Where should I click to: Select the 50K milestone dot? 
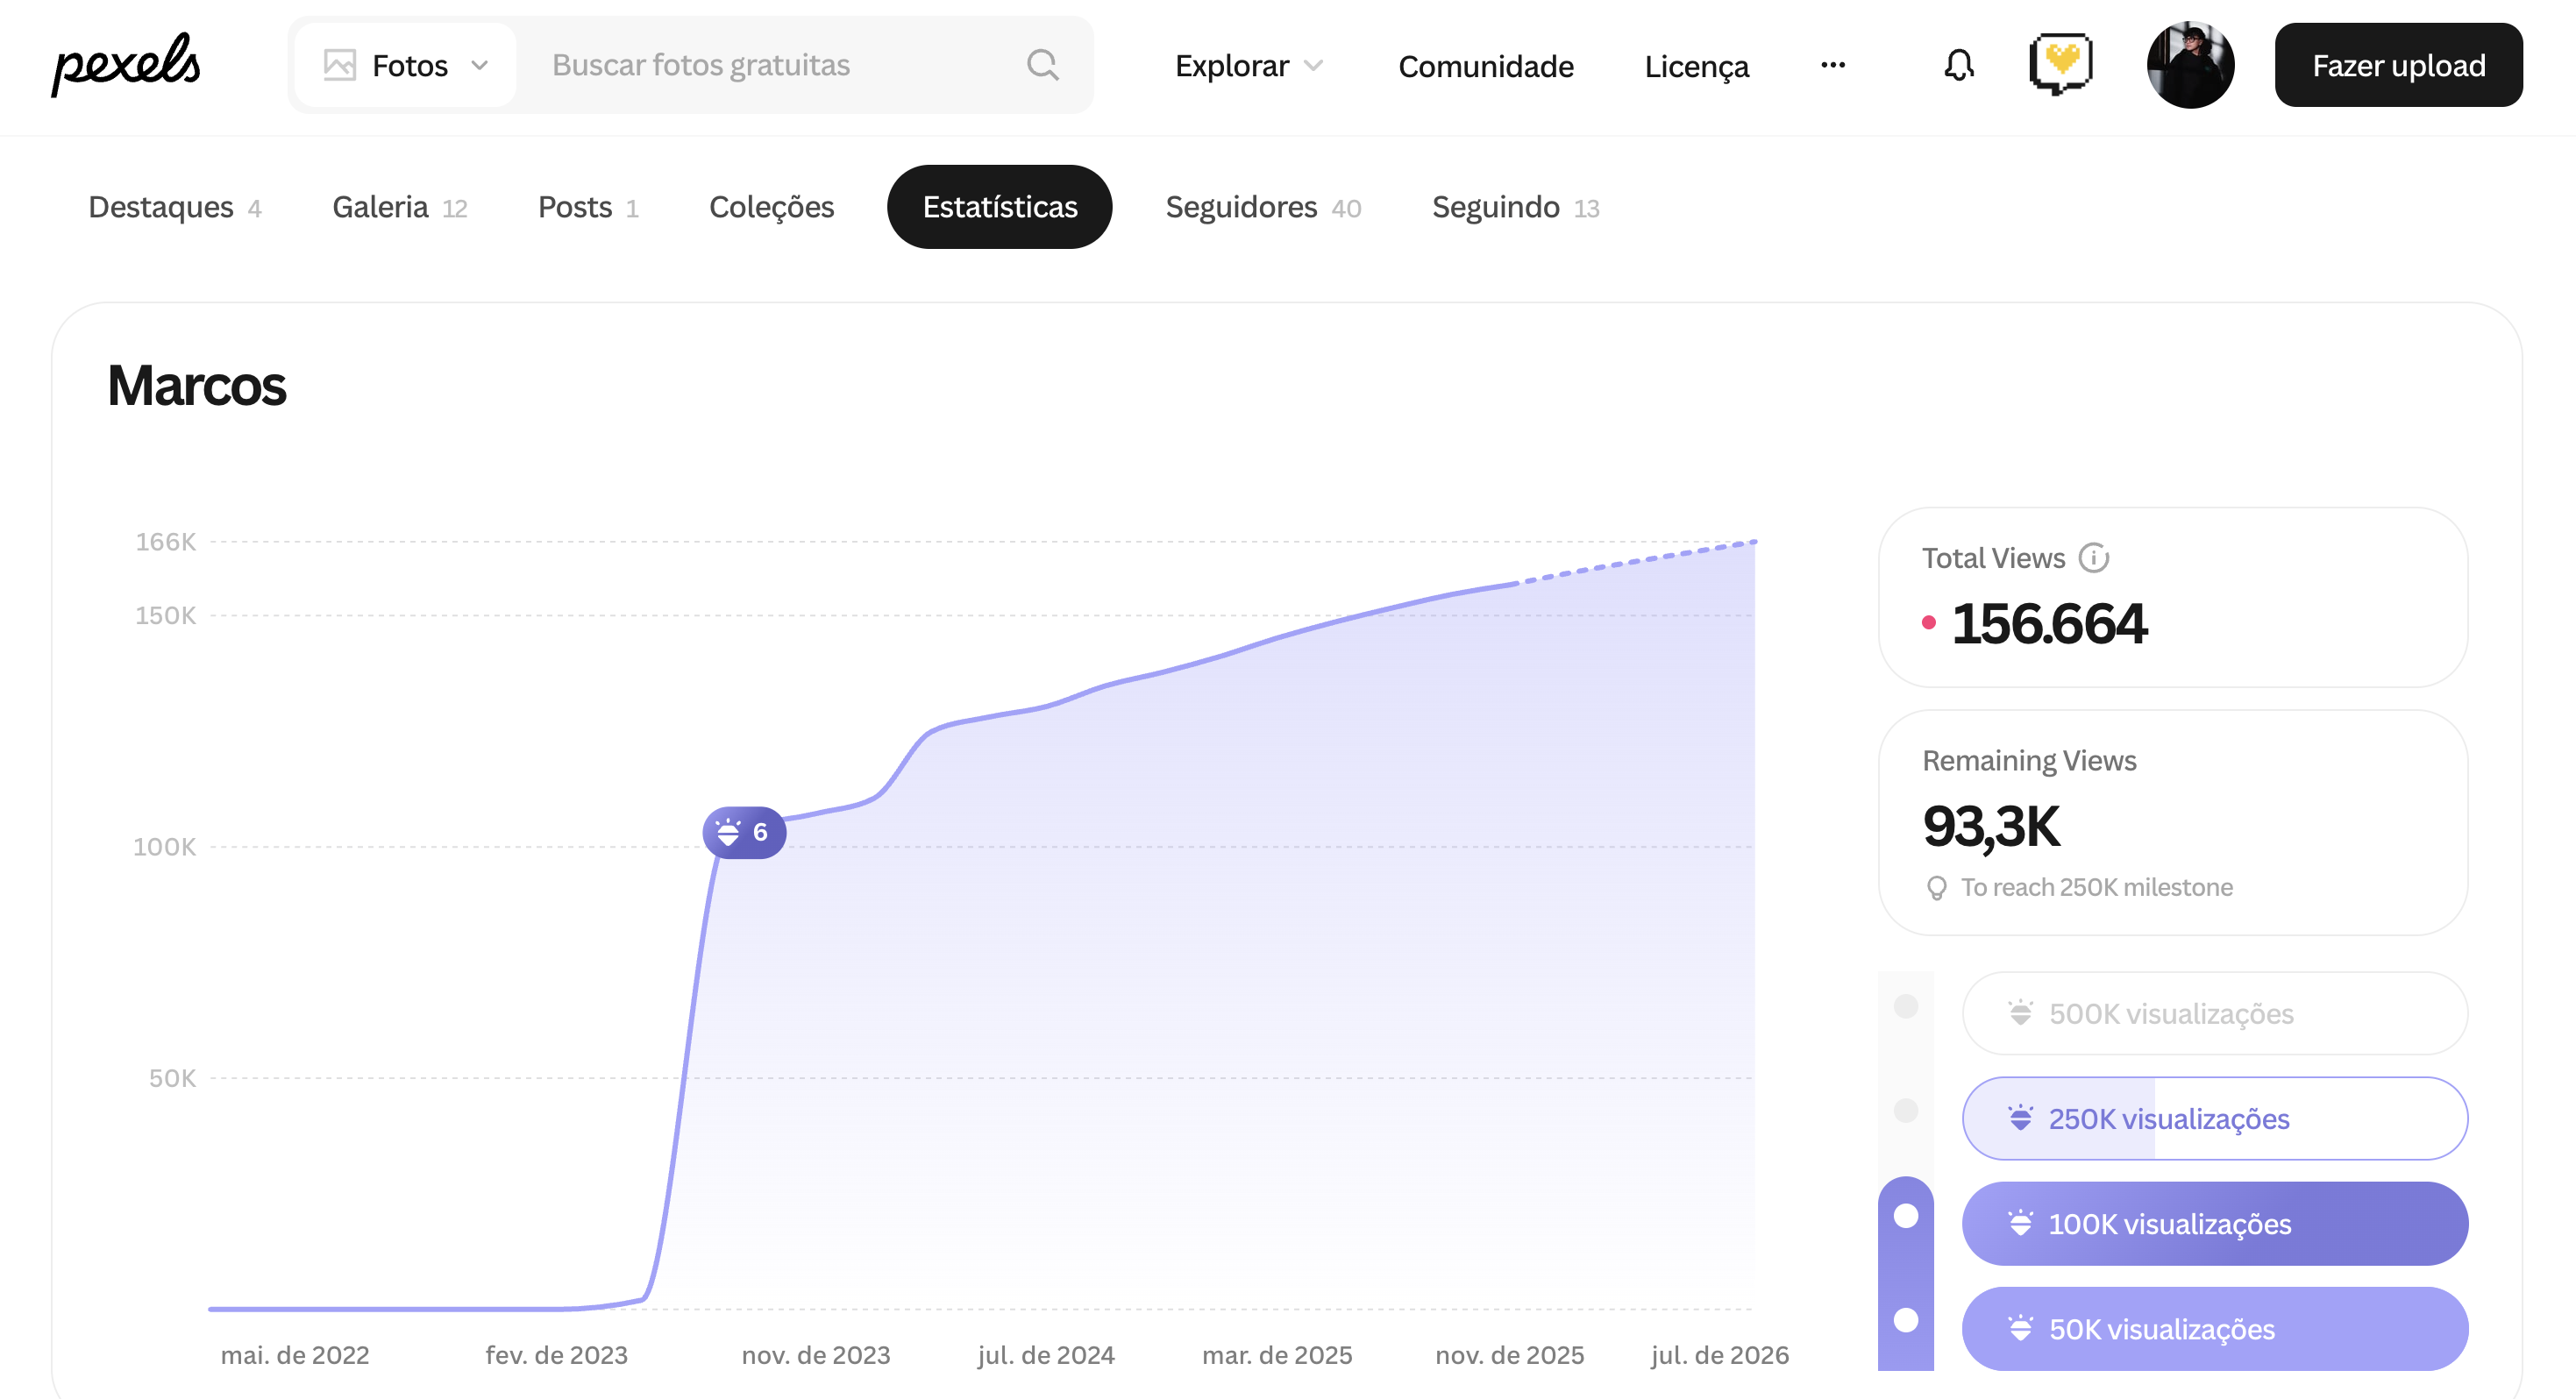click(x=1906, y=1320)
